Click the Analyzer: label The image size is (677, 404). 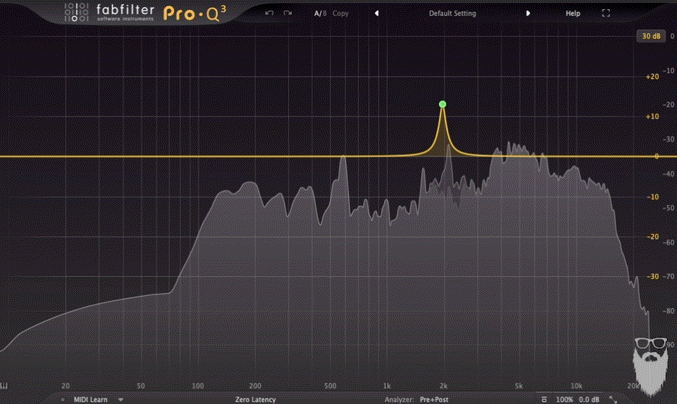point(399,399)
